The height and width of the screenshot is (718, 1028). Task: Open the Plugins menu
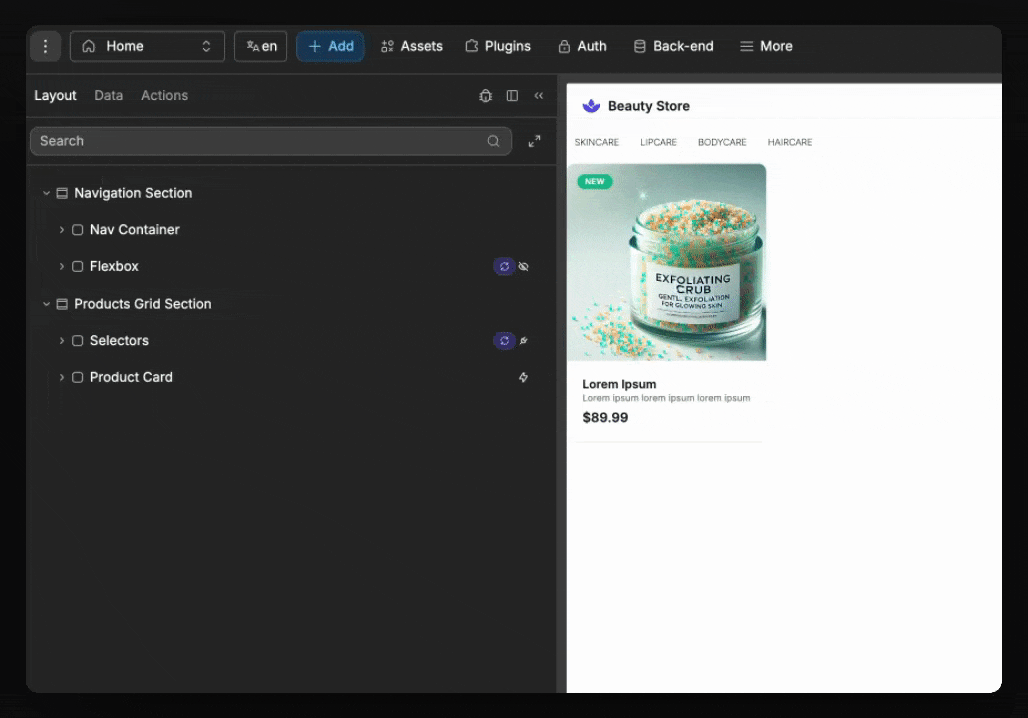point(498,46)
